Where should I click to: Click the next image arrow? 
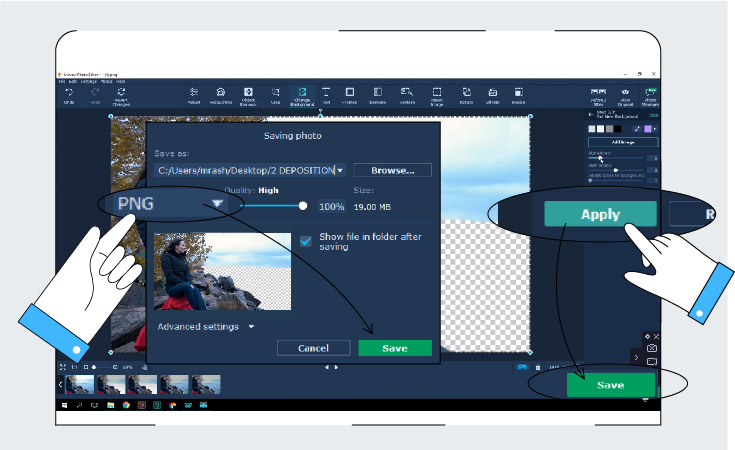[x=336, y=367]
